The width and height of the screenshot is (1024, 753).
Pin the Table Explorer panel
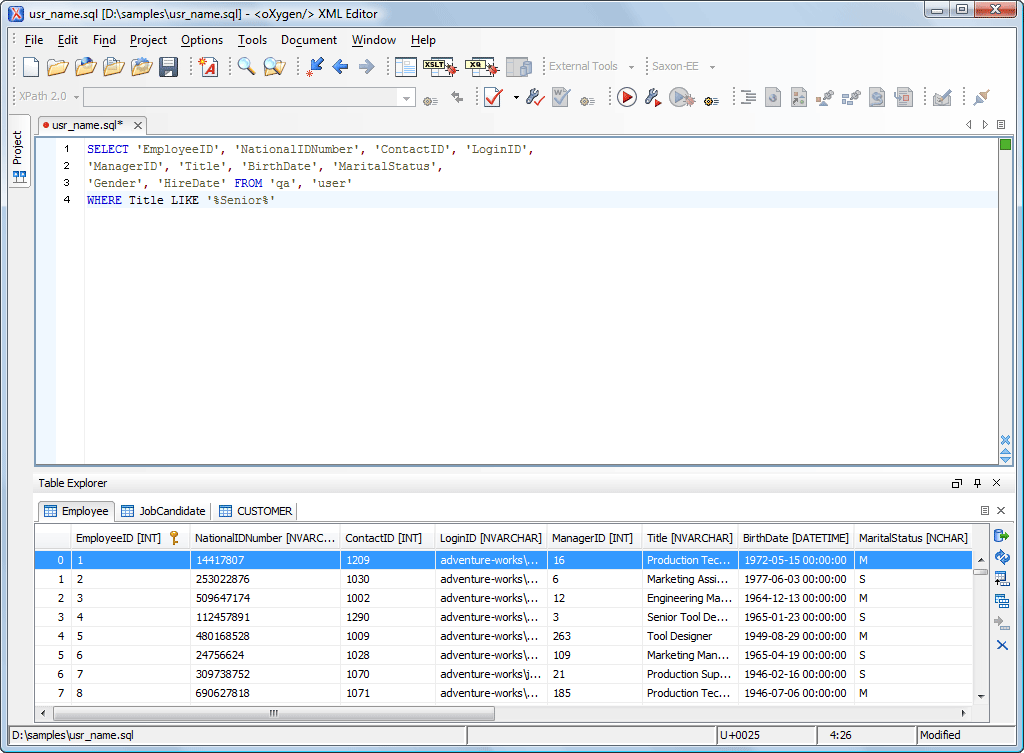click(978, 483)
